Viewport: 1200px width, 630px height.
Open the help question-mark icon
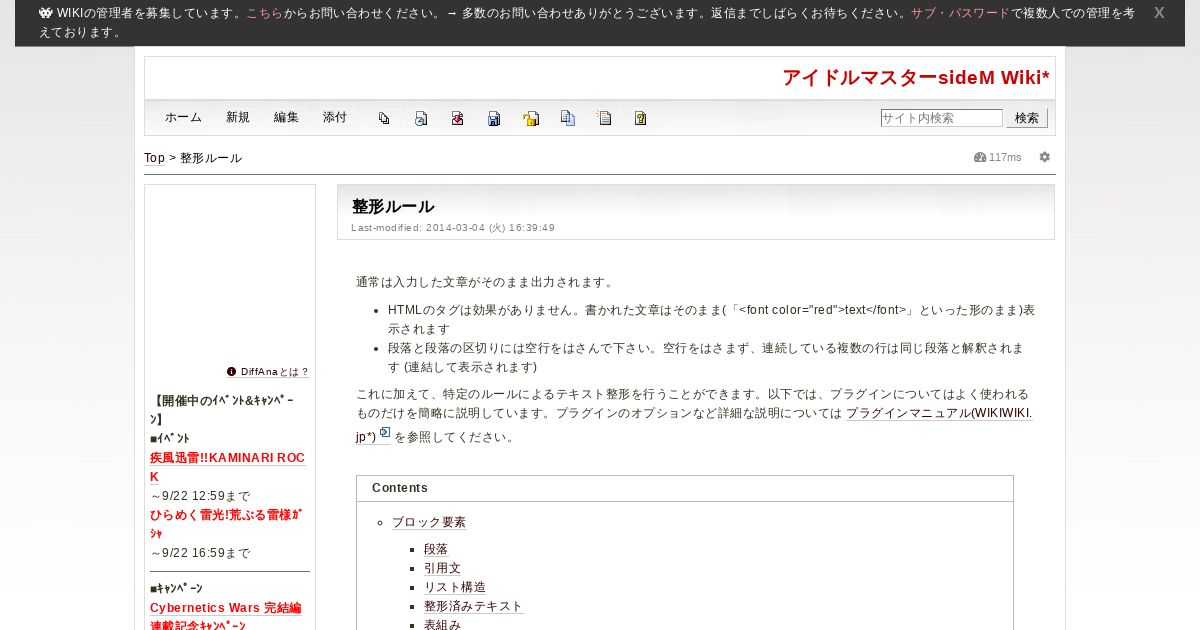640,118
